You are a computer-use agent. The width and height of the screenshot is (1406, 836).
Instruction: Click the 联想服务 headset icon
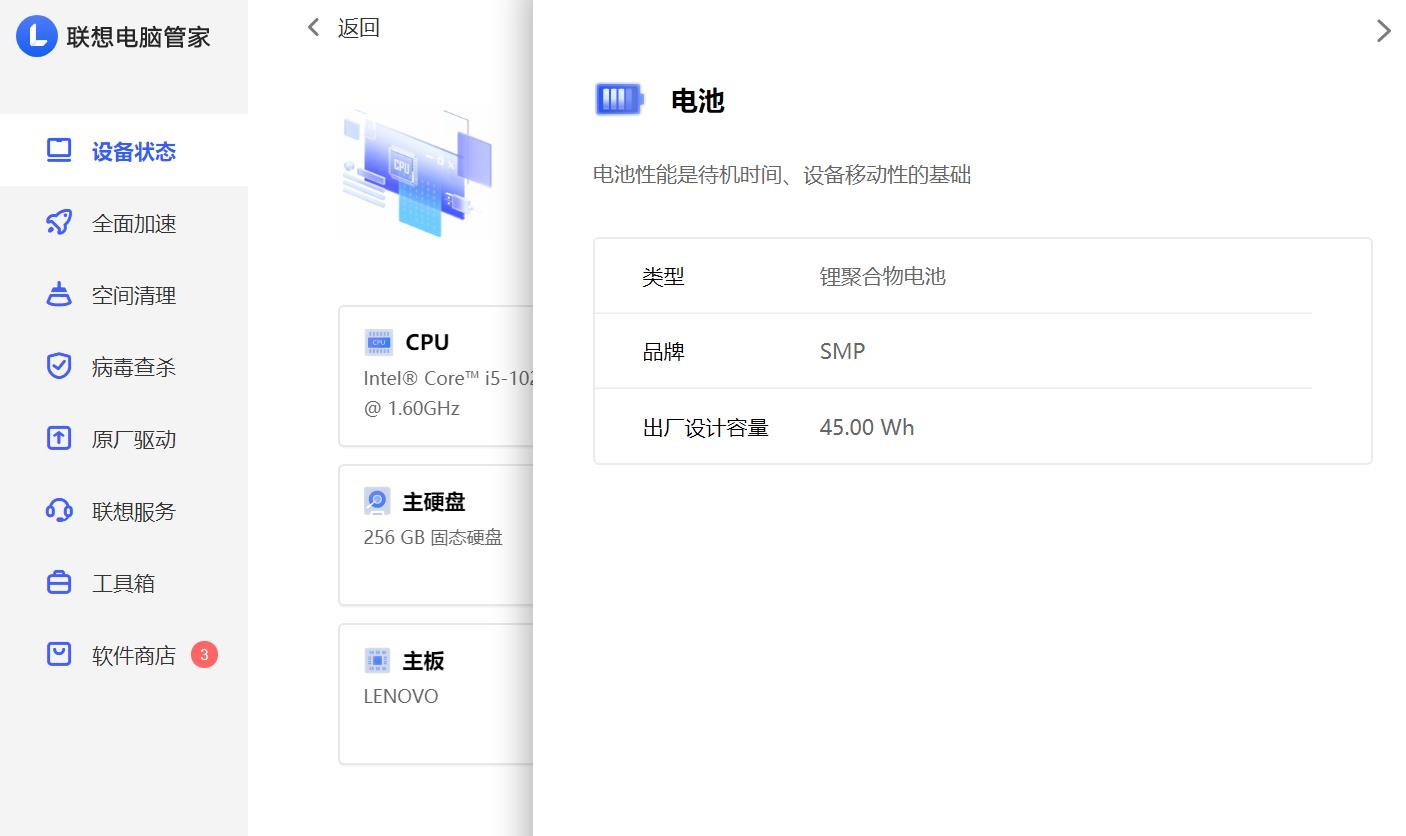[x=59, y=511]
